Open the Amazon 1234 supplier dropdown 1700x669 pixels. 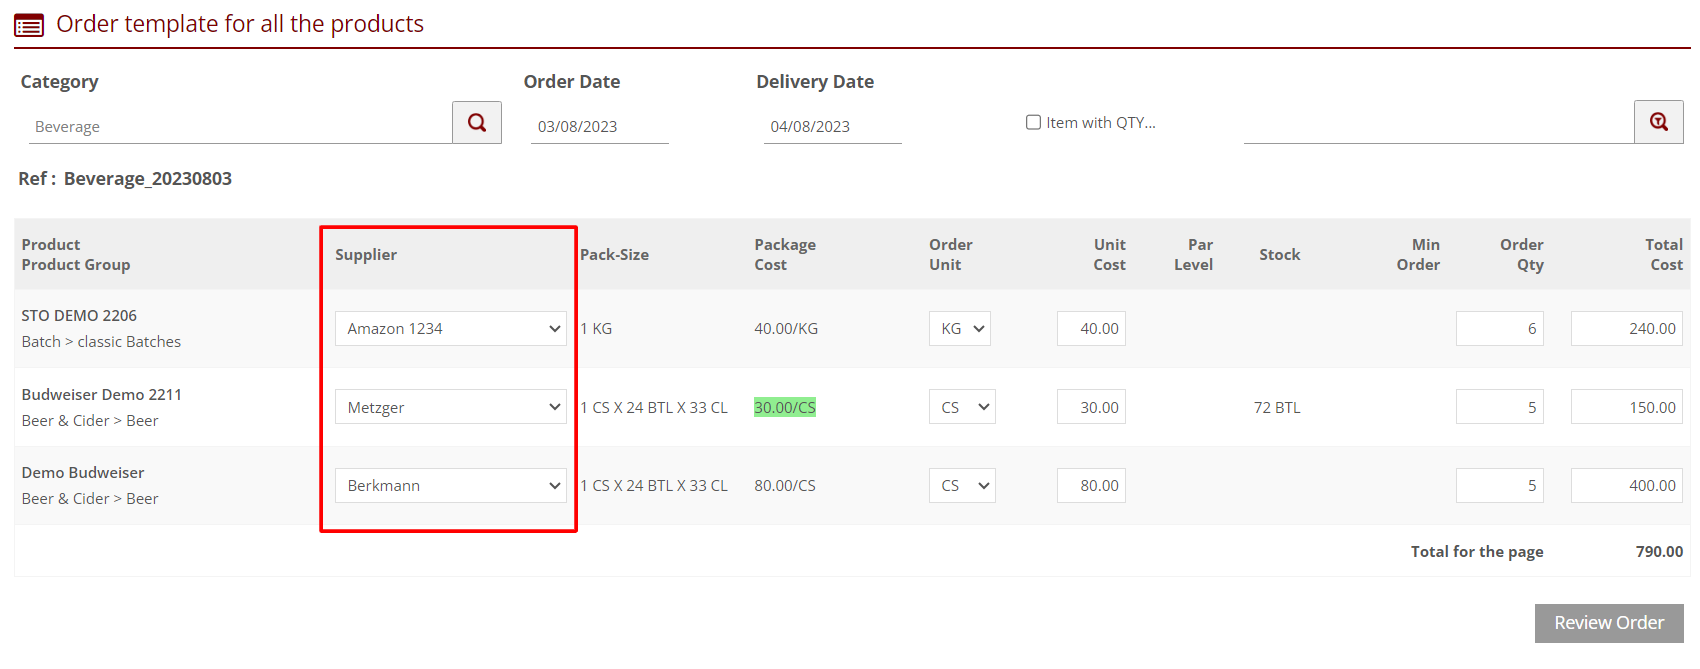click(450, 329)
